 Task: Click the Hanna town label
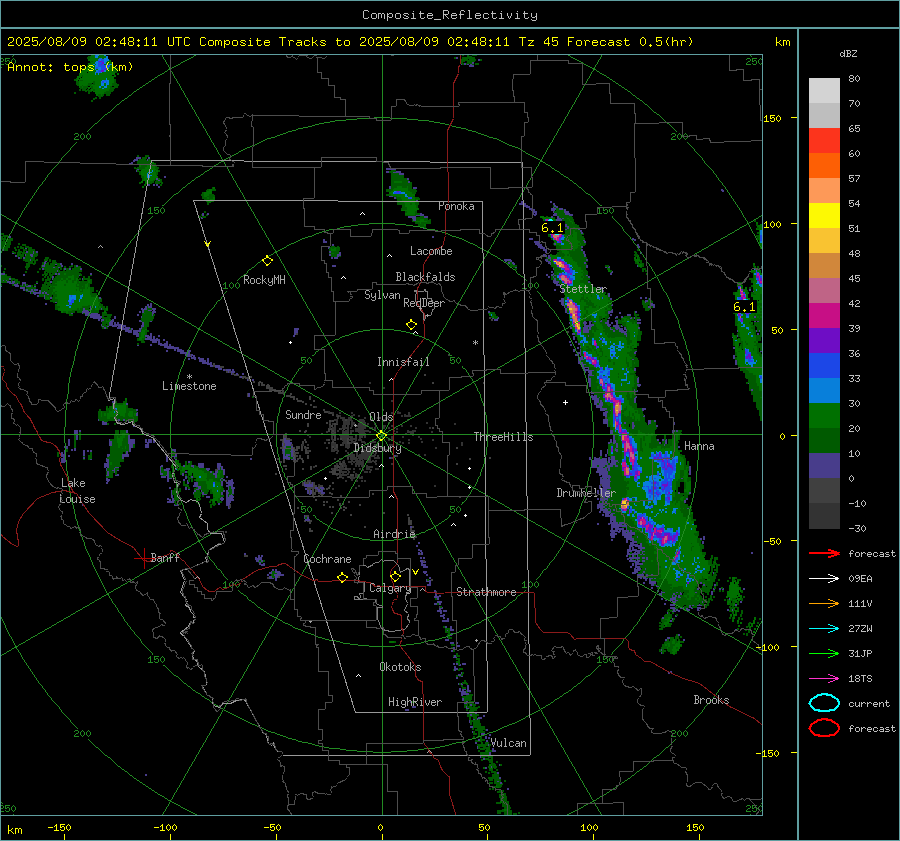click(699, 446)
